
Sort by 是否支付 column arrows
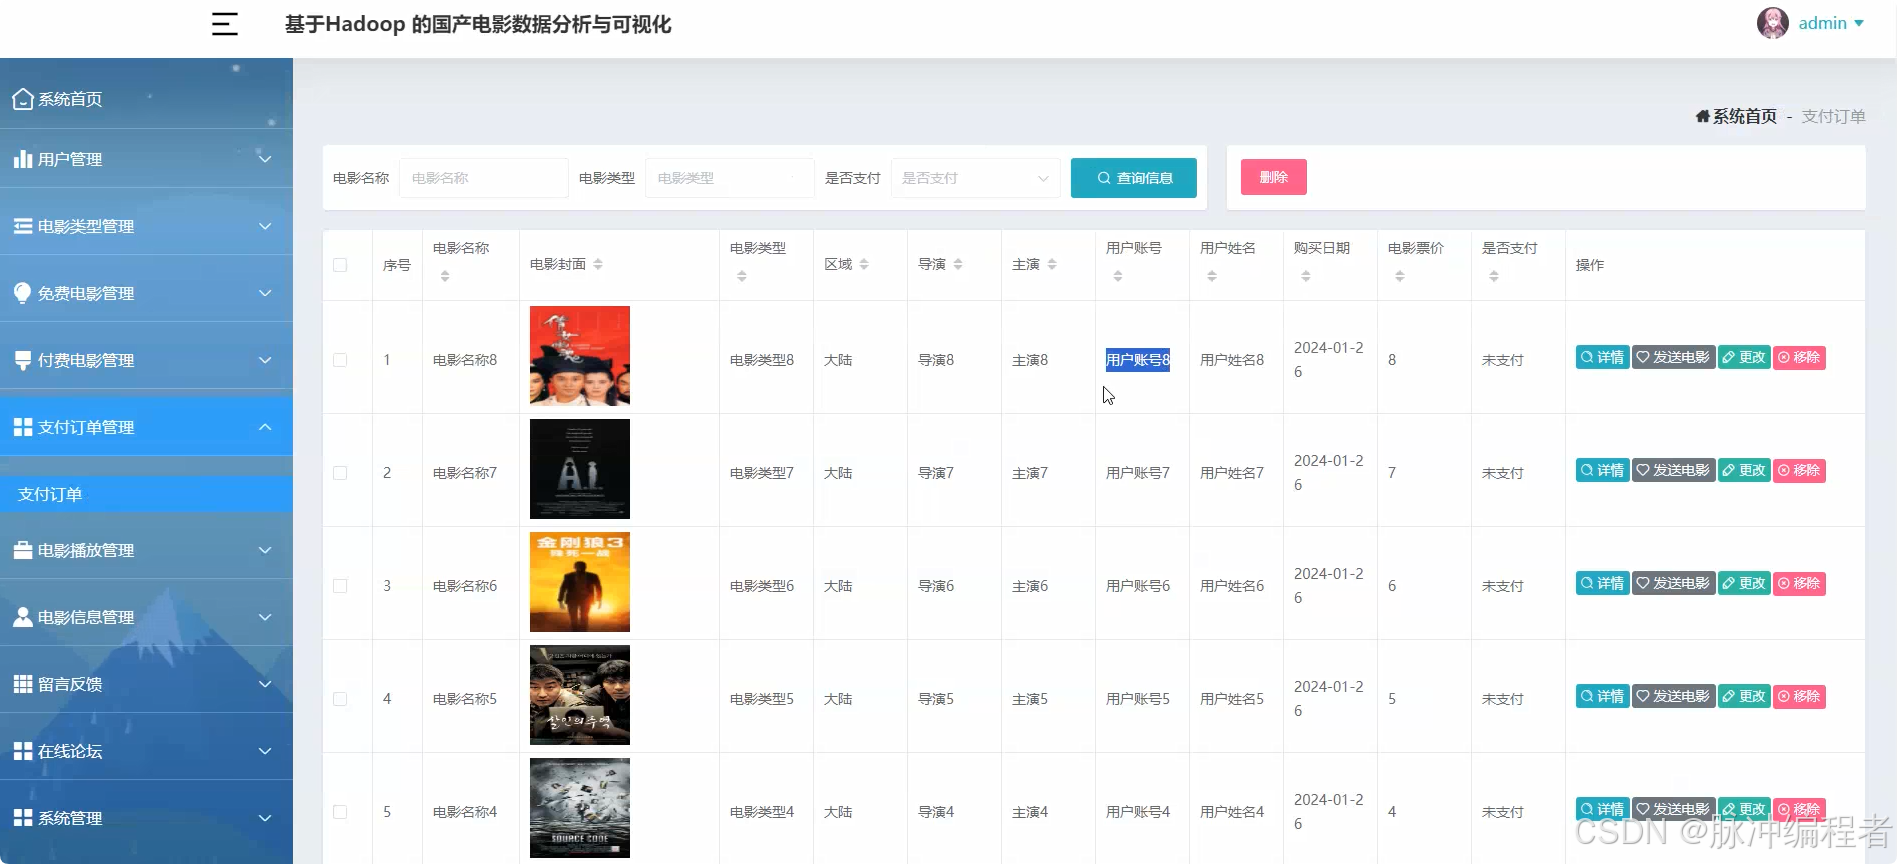coord(1494,277)
